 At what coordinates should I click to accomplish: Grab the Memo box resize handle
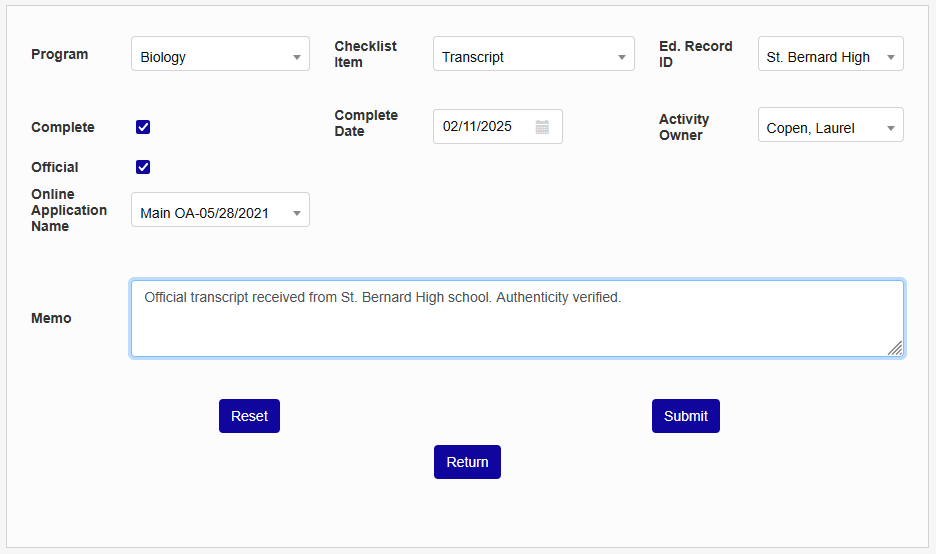[895, 348]
